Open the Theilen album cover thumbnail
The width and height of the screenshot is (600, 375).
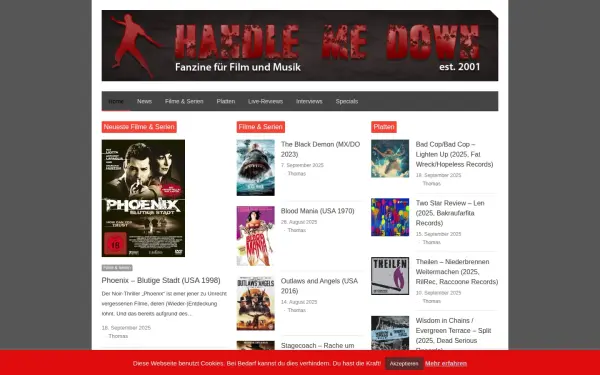tap(390, 276)
